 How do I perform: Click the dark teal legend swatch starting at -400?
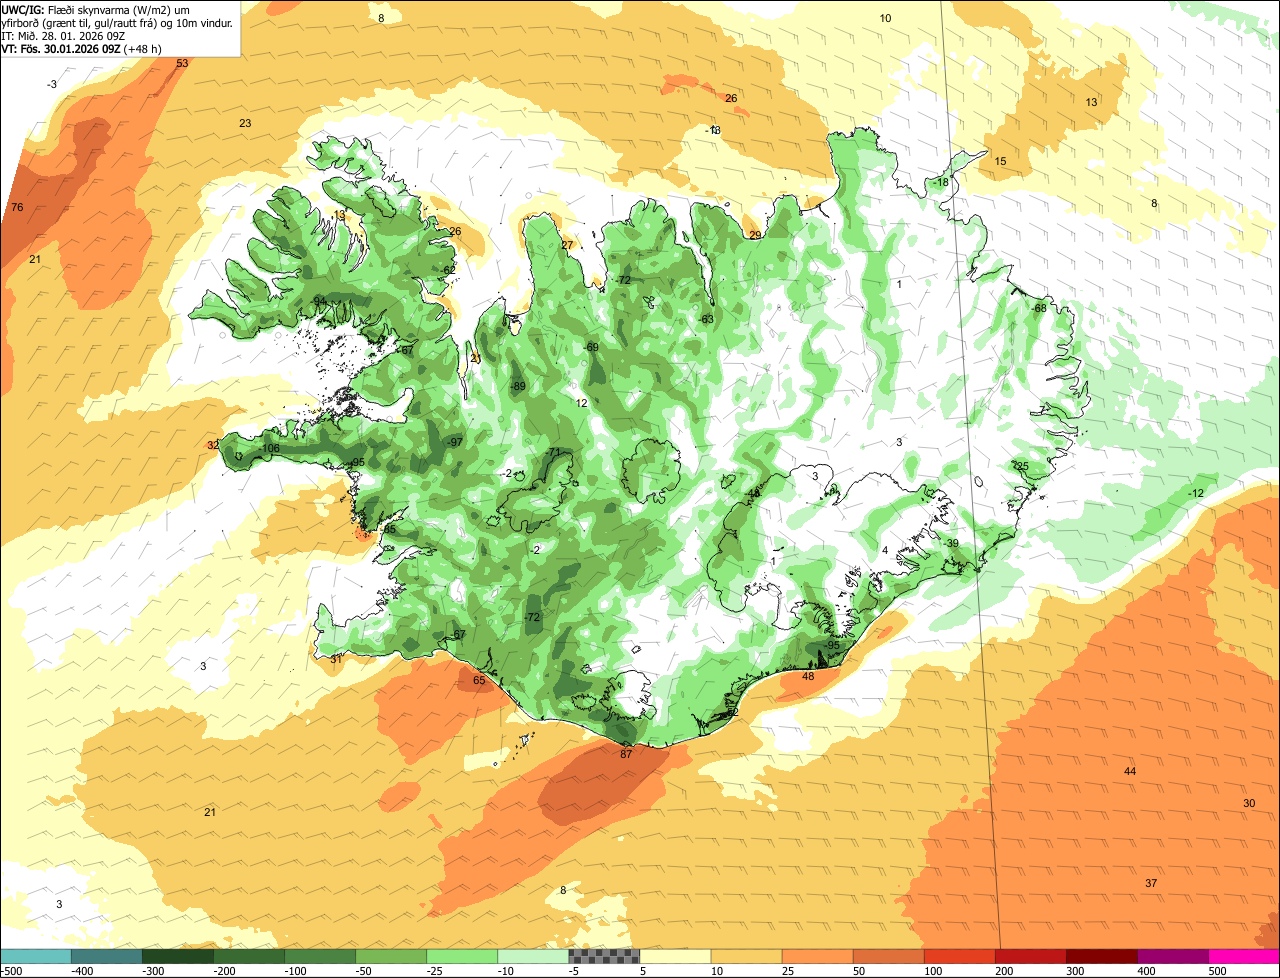click(107, 956)
